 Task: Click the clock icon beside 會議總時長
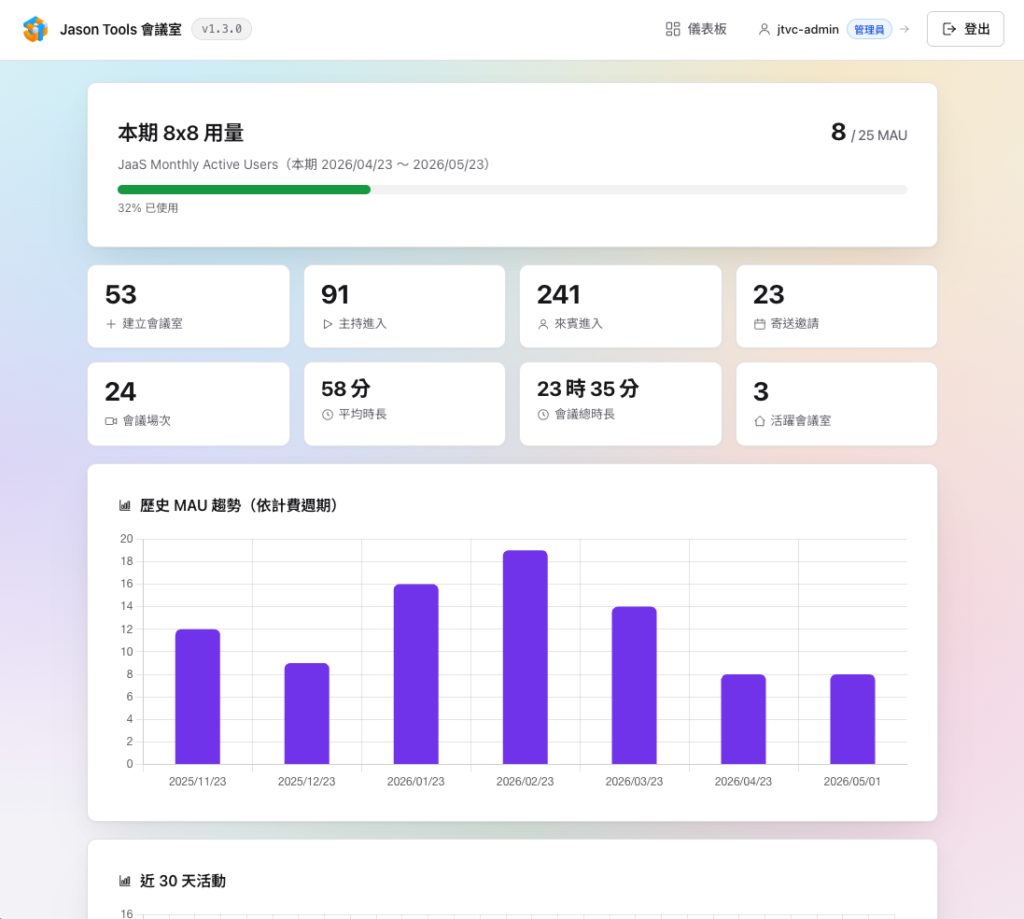(543, 415)
